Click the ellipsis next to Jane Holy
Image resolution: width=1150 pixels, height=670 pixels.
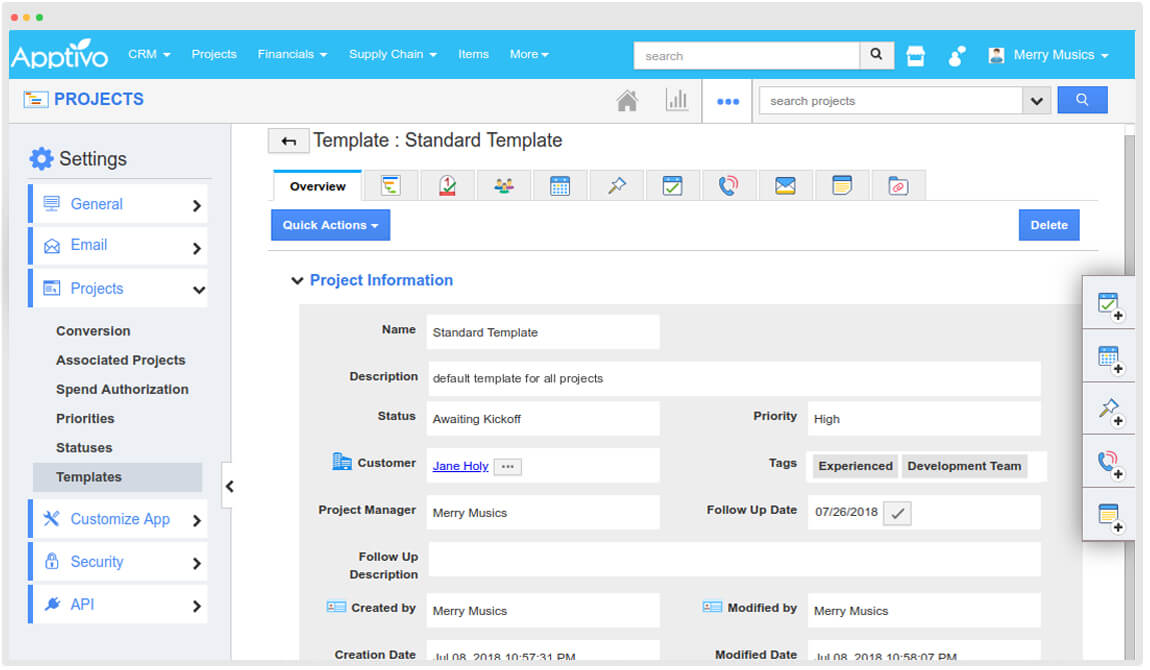click(507, 466)
